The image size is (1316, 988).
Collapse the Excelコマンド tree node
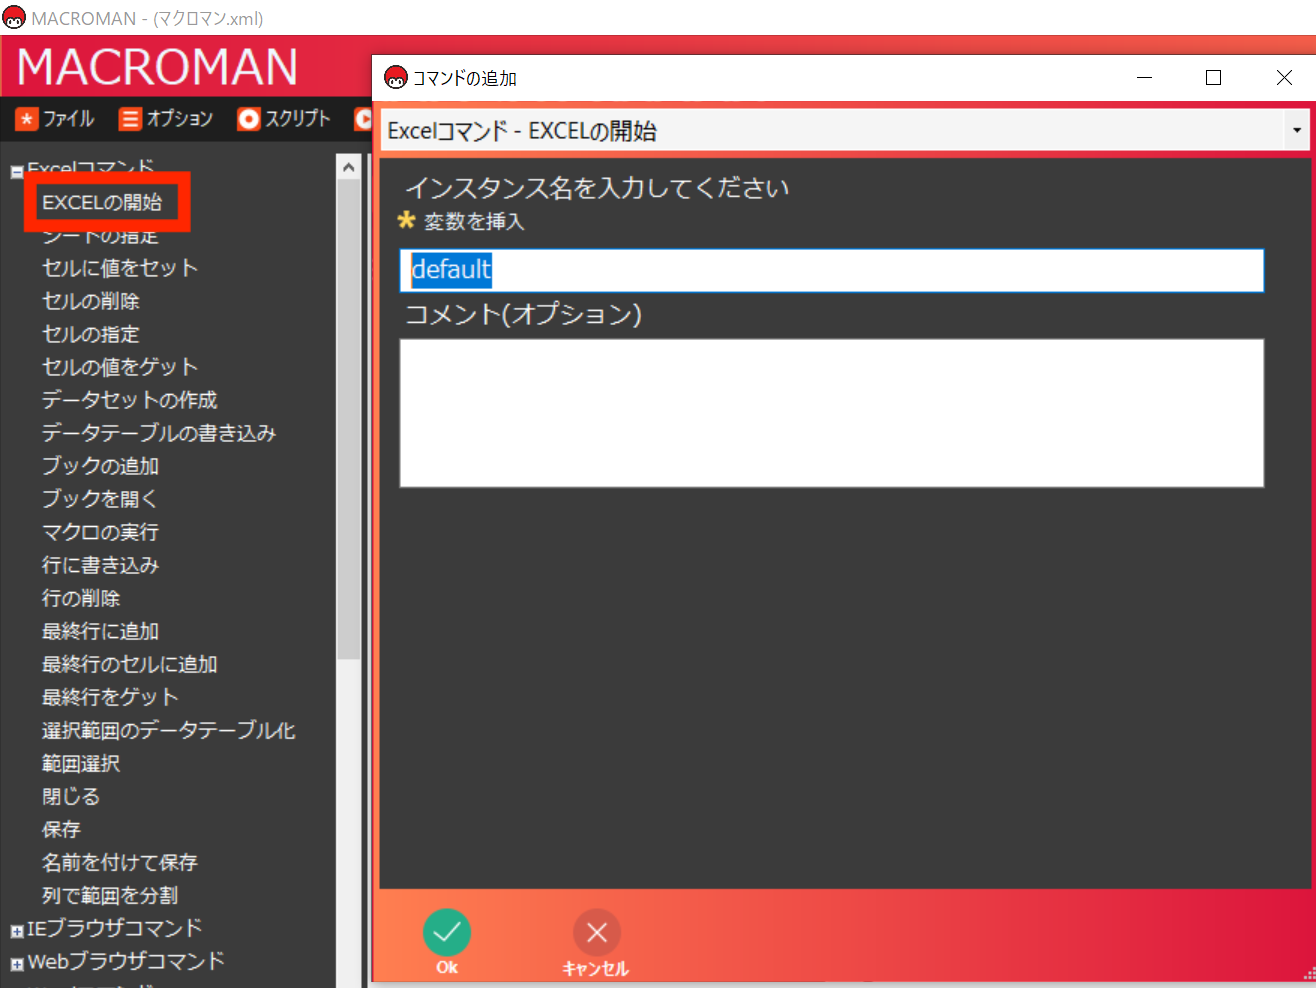coord(17,172)
